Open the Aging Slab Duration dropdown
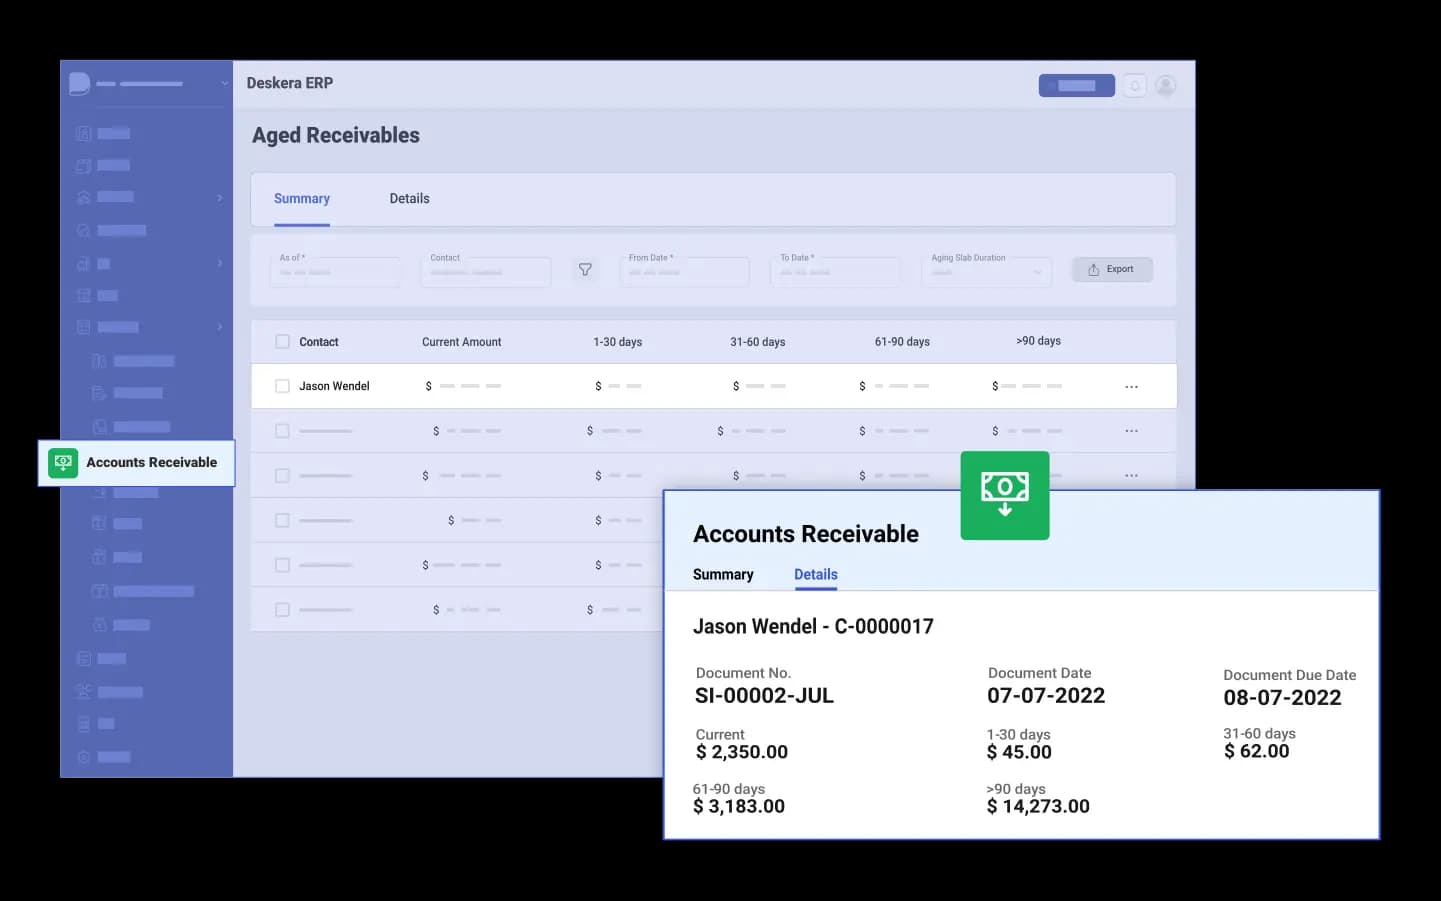Screen dimensions: 1441x901 tap(987, 270)
